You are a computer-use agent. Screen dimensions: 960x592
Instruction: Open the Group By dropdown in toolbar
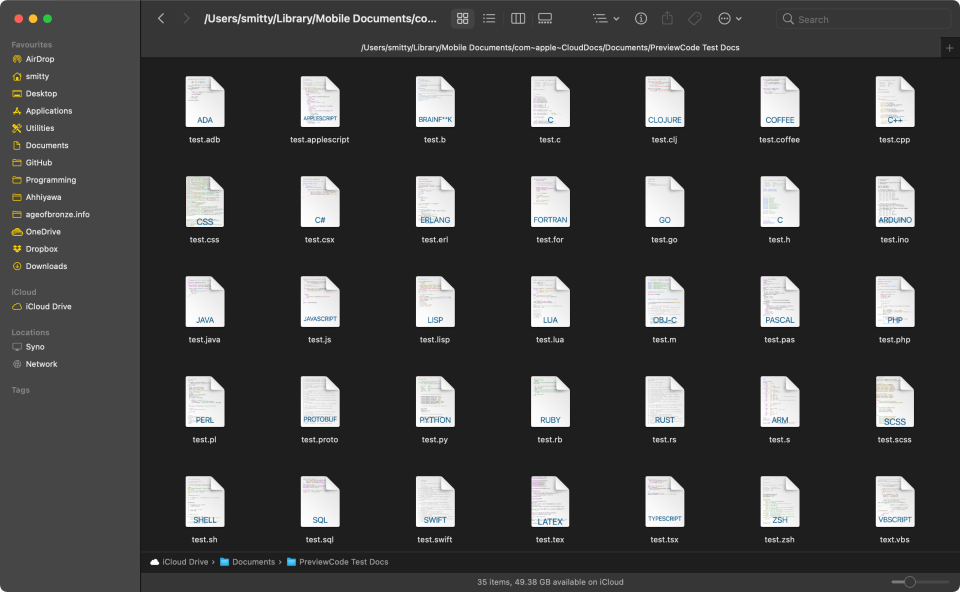point(605,19)
